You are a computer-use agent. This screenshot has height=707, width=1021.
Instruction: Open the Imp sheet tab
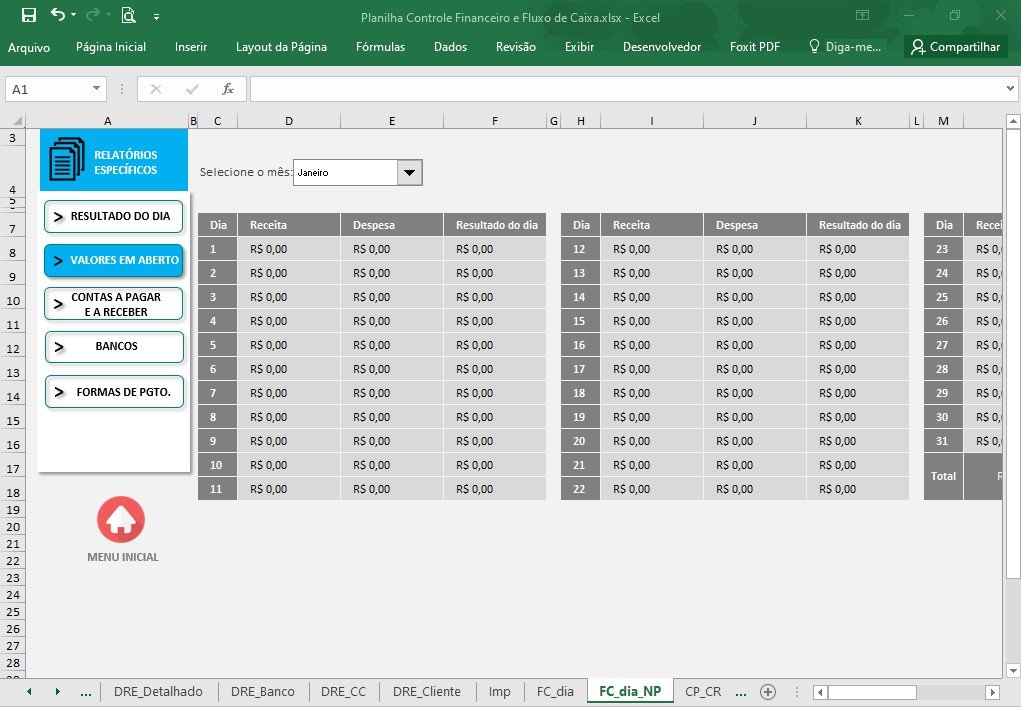pos(499,691)
